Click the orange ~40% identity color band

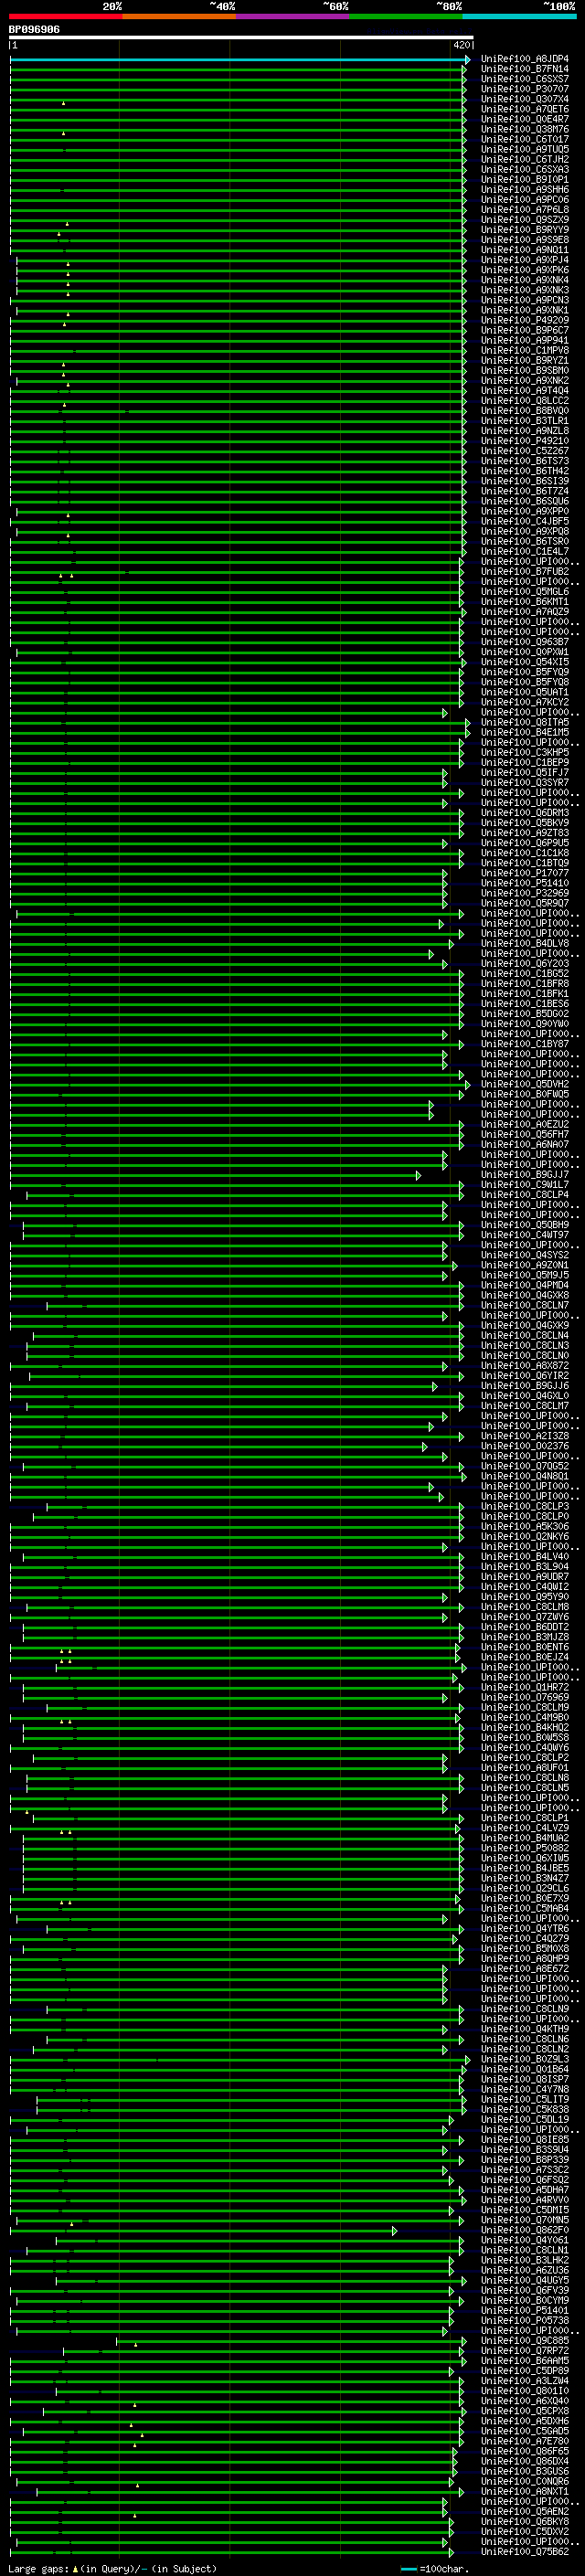[179, 16]
